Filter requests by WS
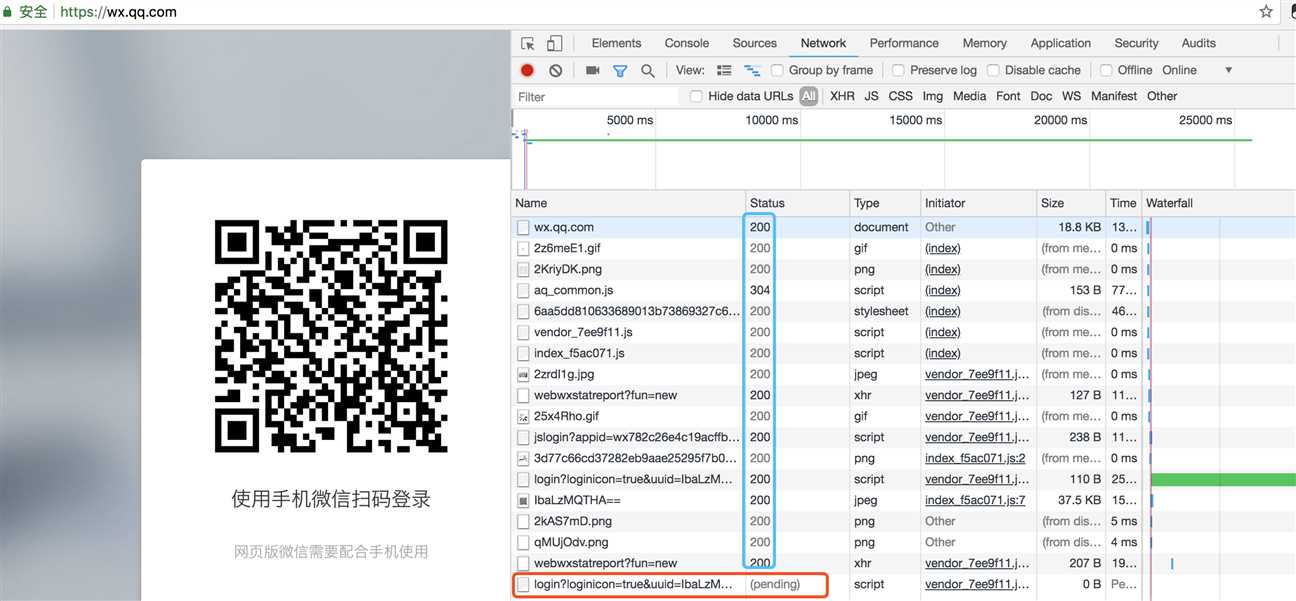The height and width of the screenshot is (601, 1296). coord(1071,96)
